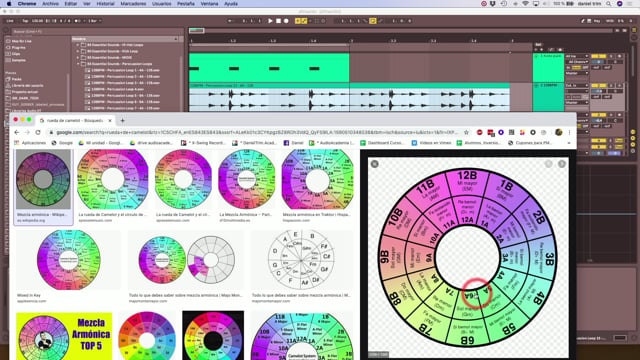Screen dimensions: 640x360
Task: Open Chrome three-dot menu
Action: (x=569, y=132)
